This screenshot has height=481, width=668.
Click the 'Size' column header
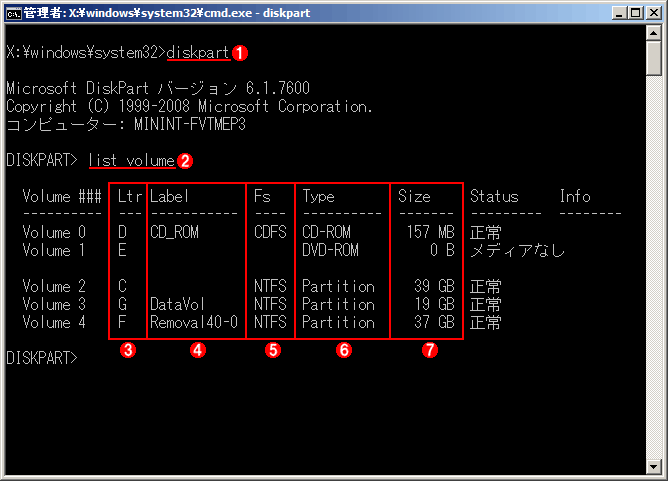click(414, 196)
